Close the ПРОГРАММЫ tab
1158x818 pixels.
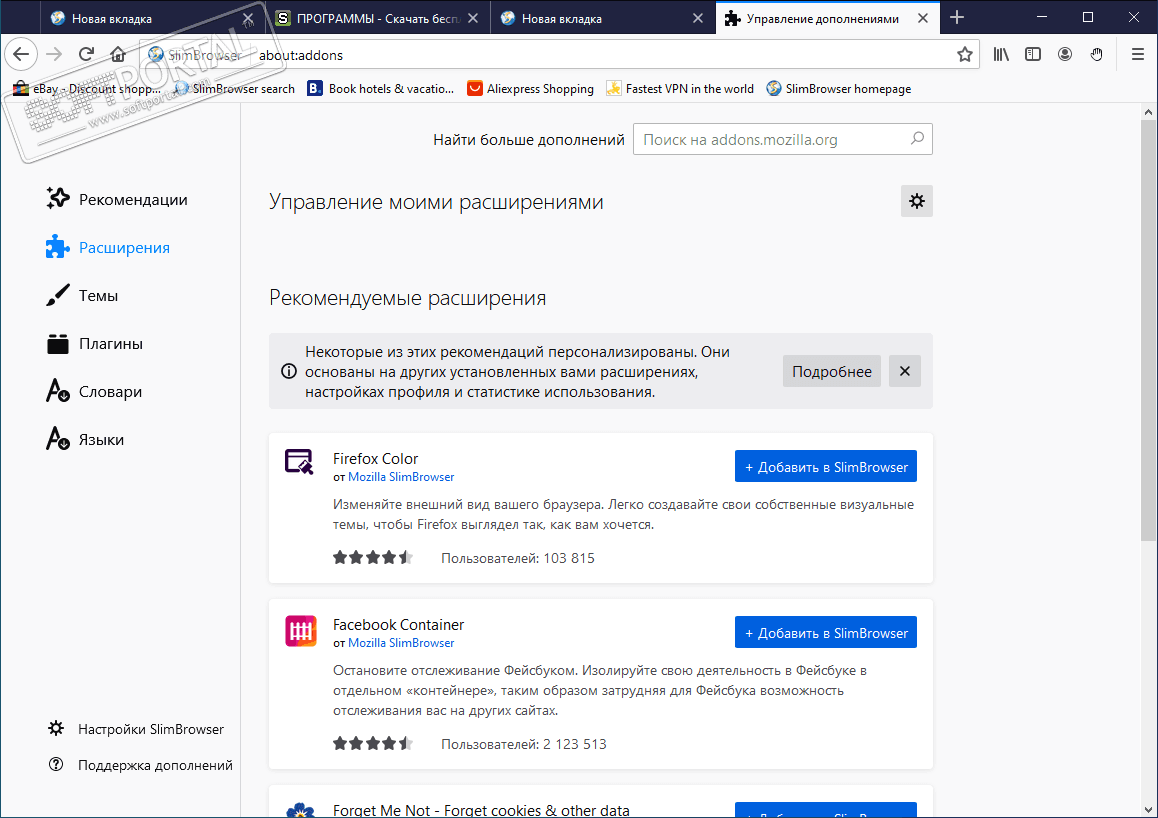[x=473, y=18]
